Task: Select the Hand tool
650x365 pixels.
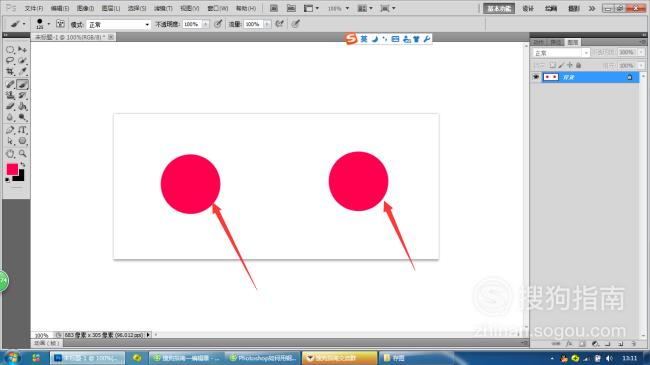Action: [10, 154]
